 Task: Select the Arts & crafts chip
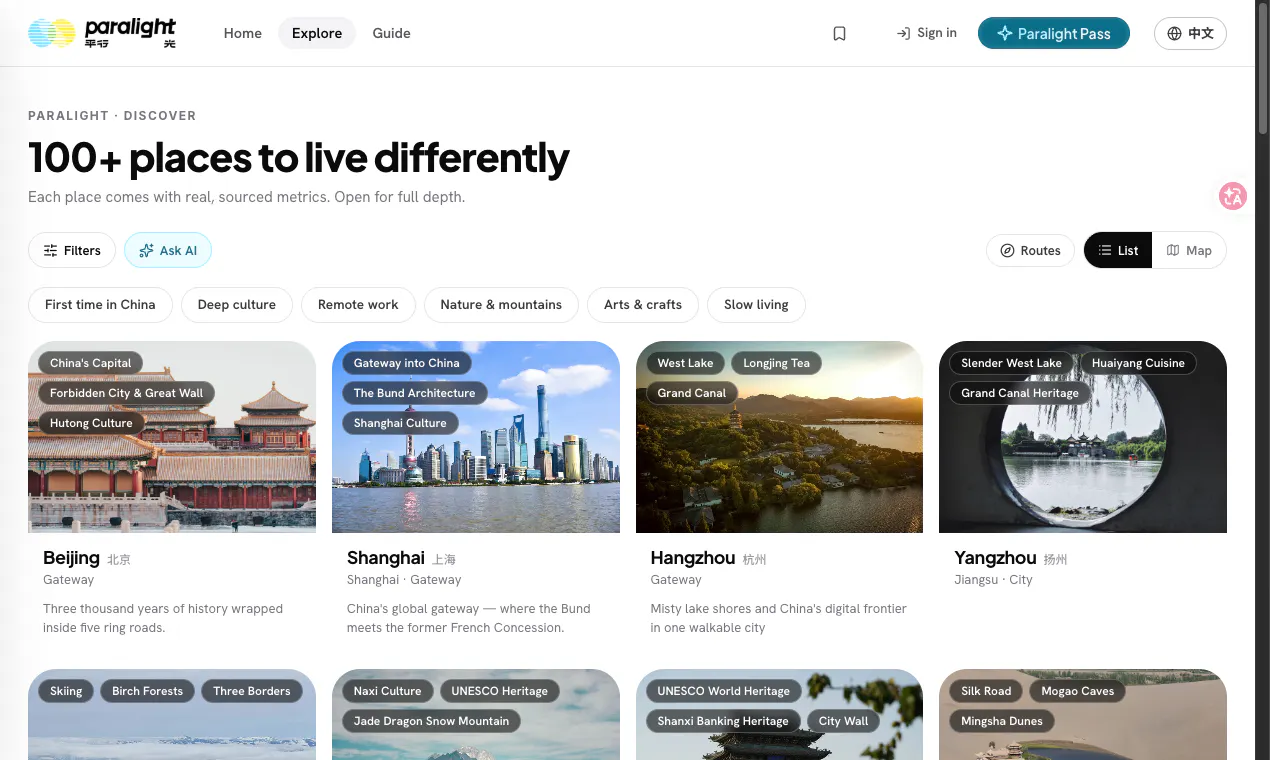(643, 305)
